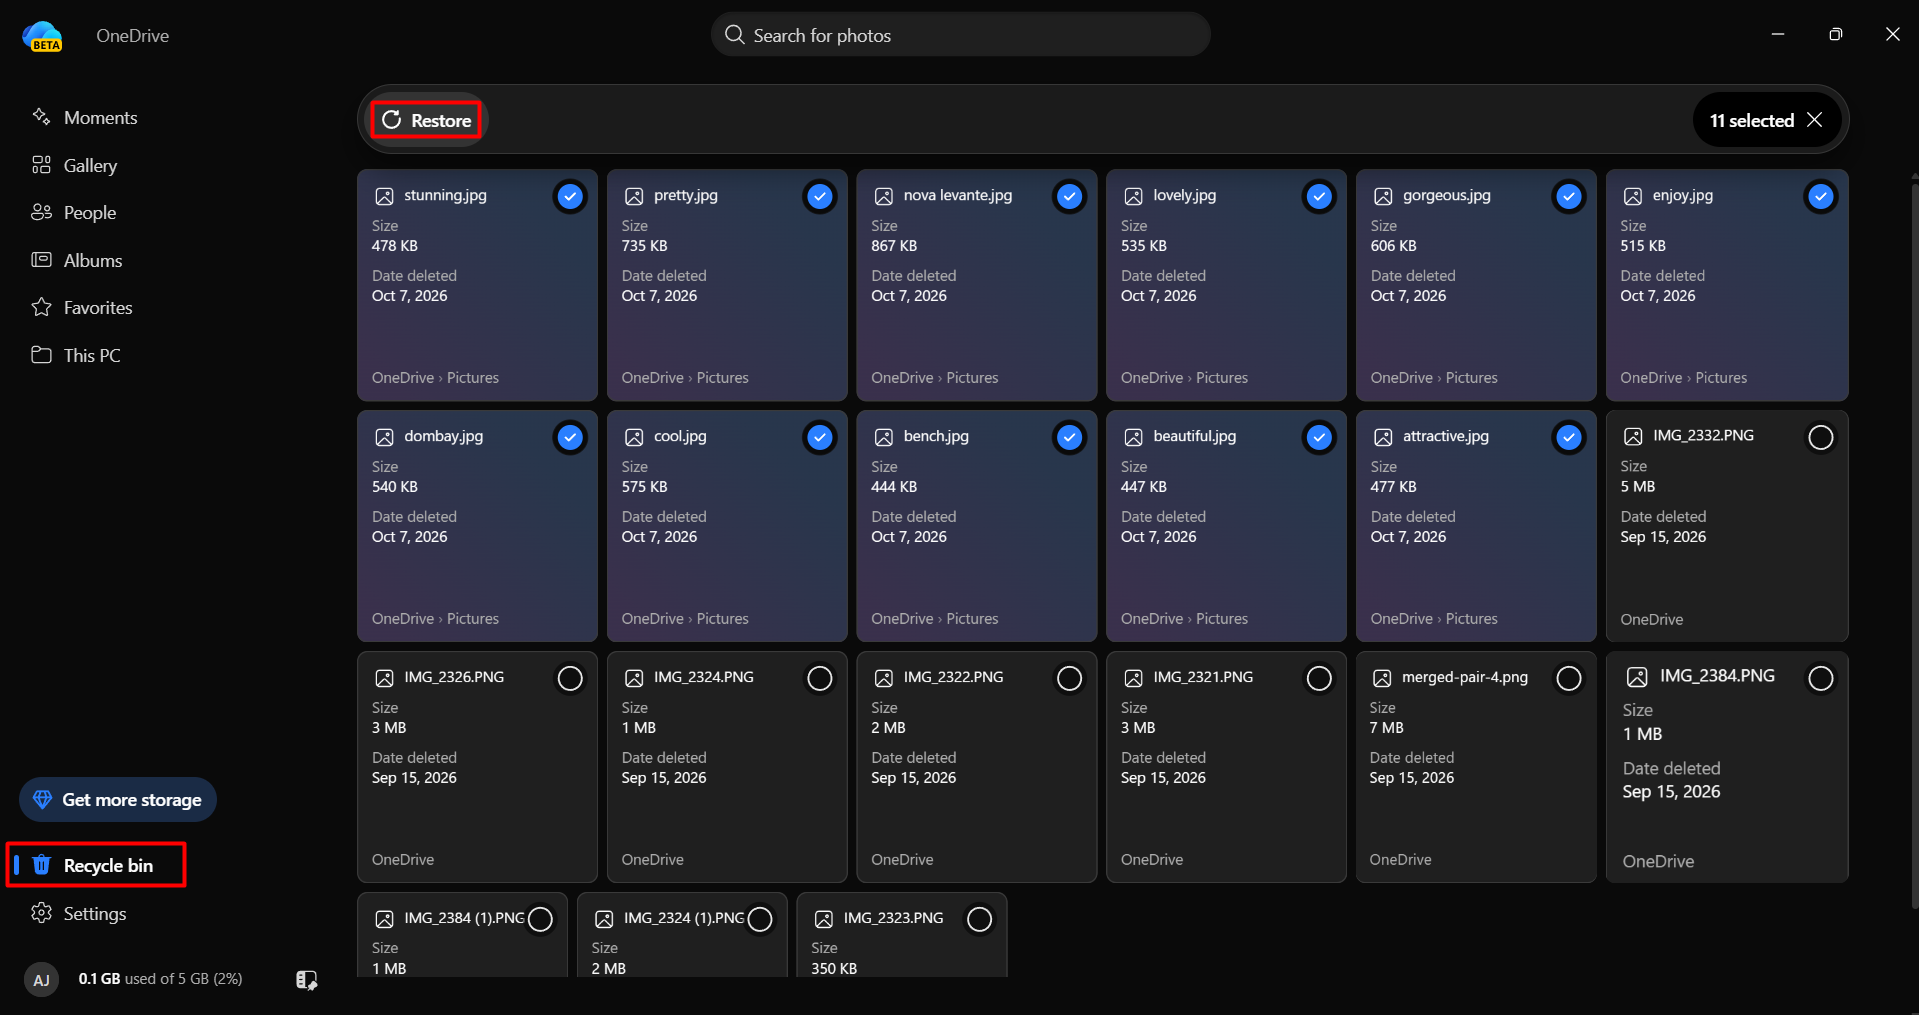Deselect gorgeous.jpg checkbox
The width and height of the screenshot is (1919, 1015).
(1569, 196)
